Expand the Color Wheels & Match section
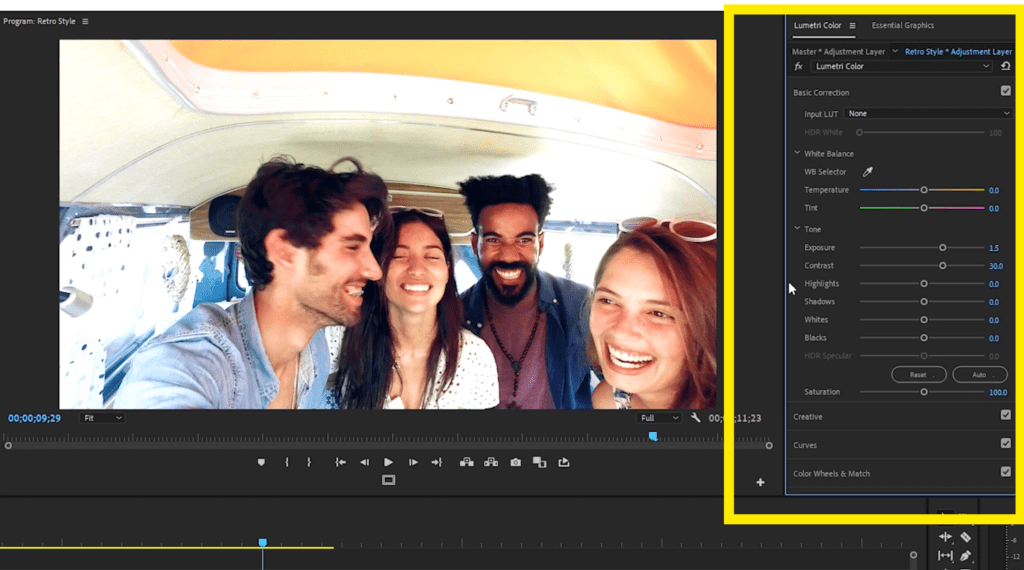 [831, 473]
